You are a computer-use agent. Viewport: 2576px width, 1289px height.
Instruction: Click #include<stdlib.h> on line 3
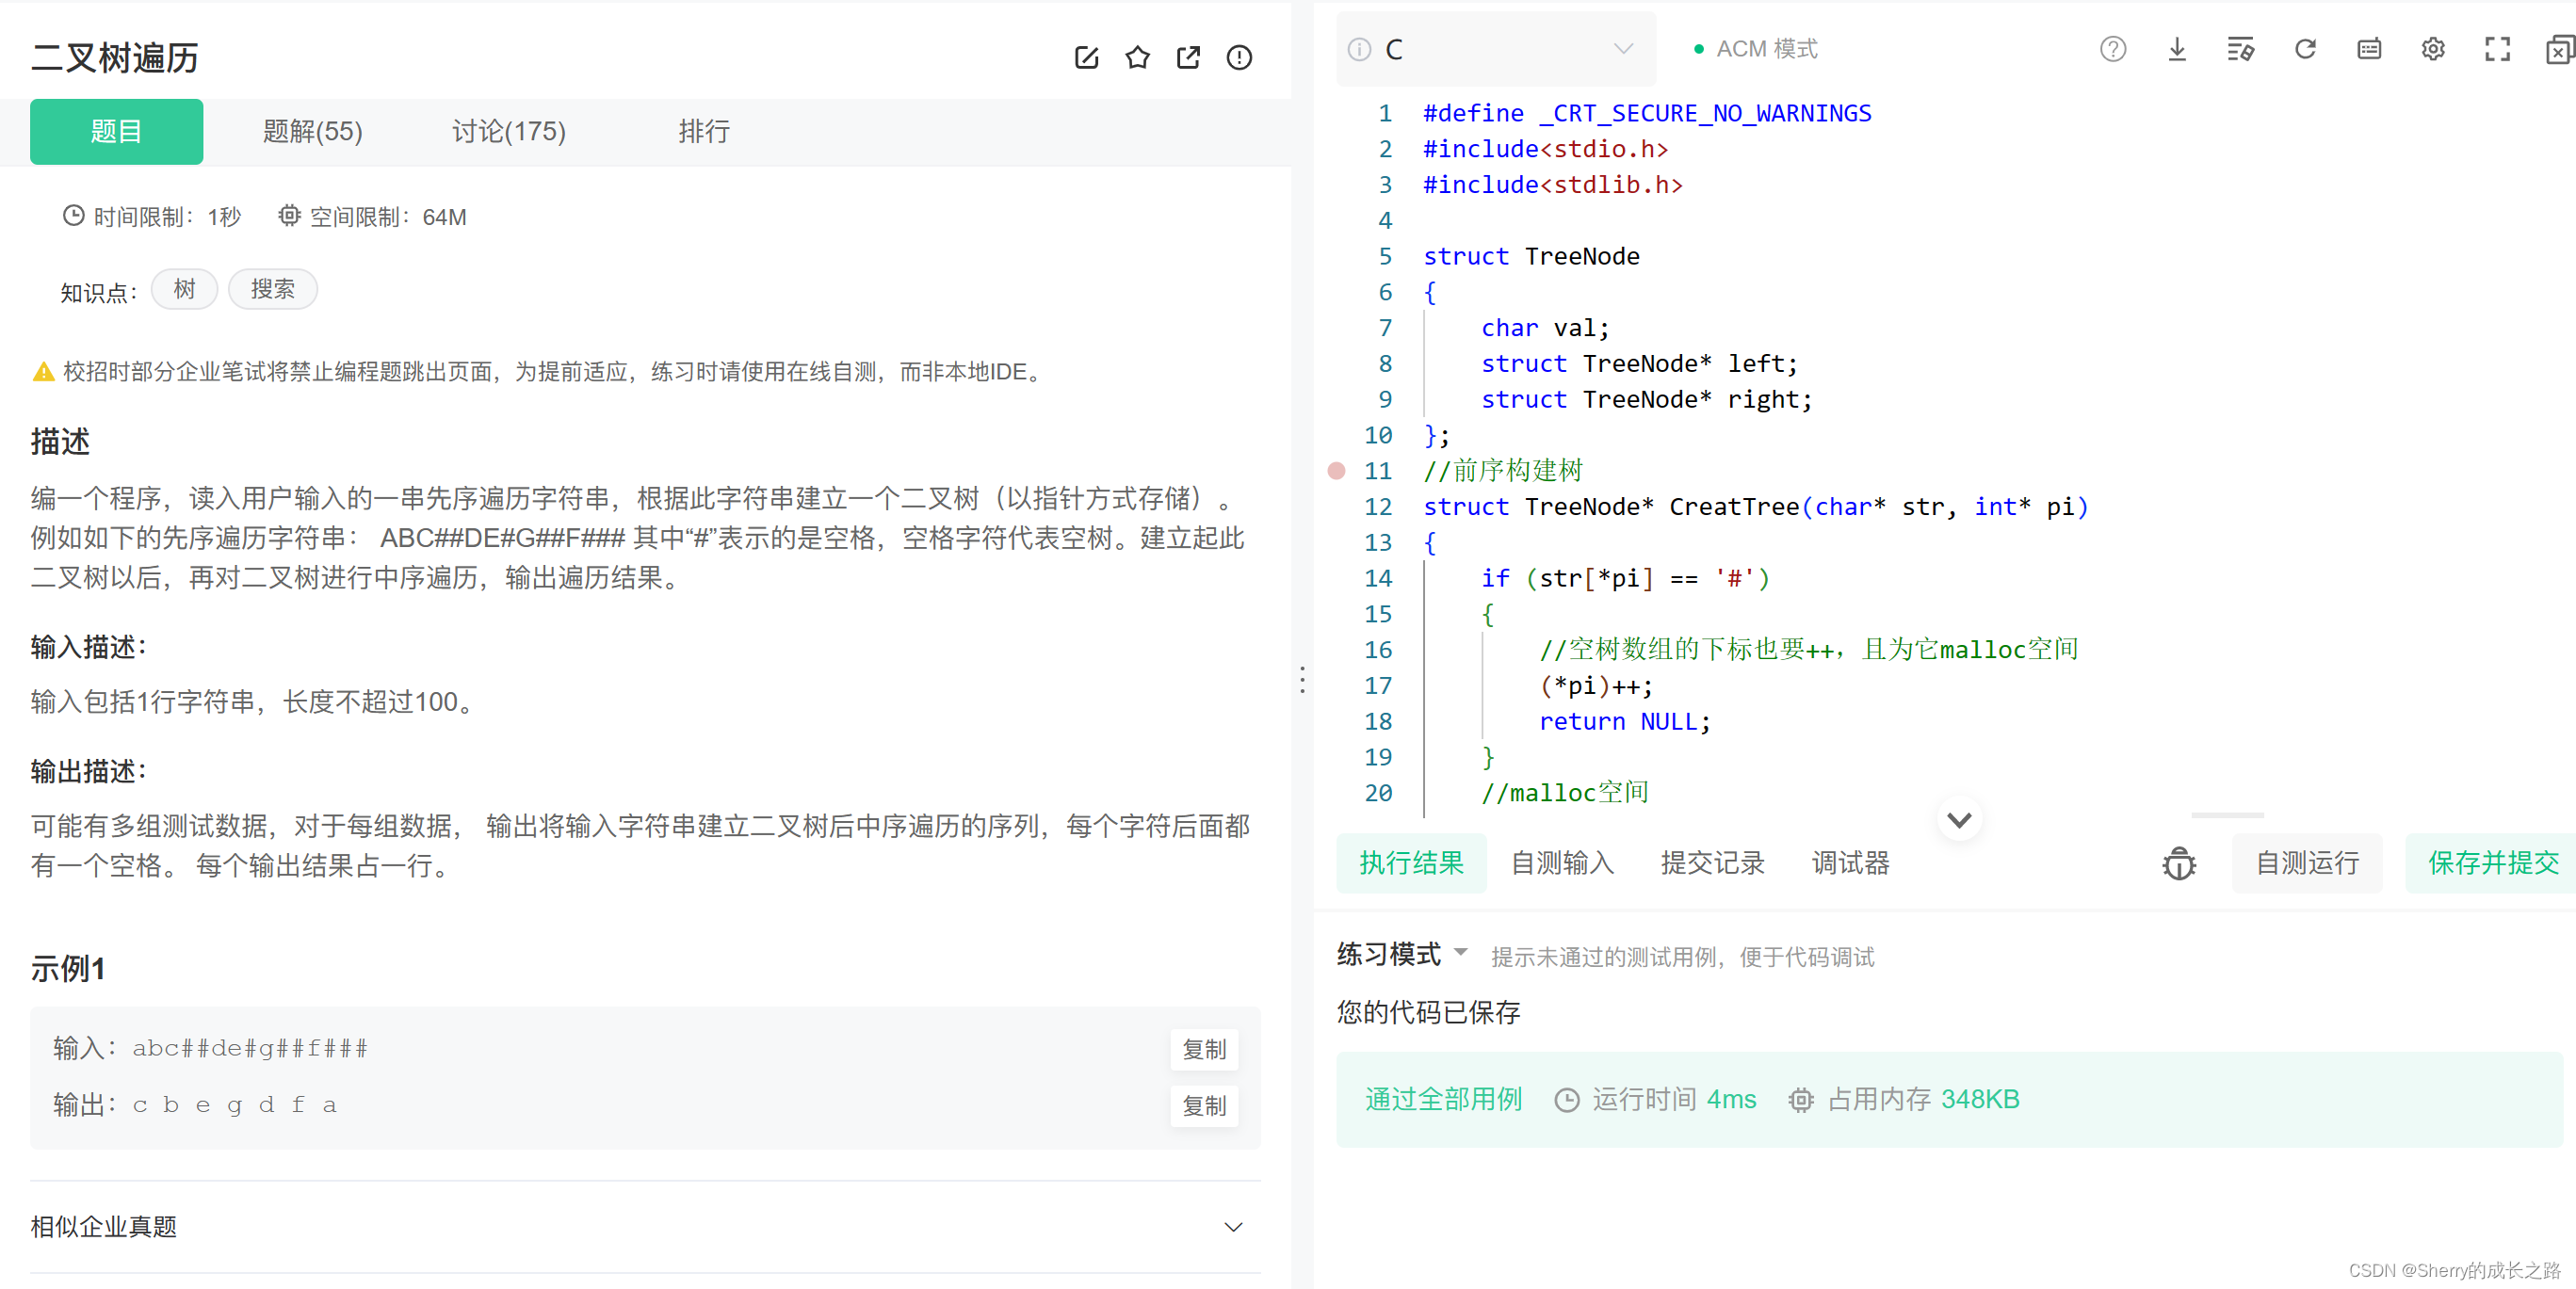(1553, 185)
